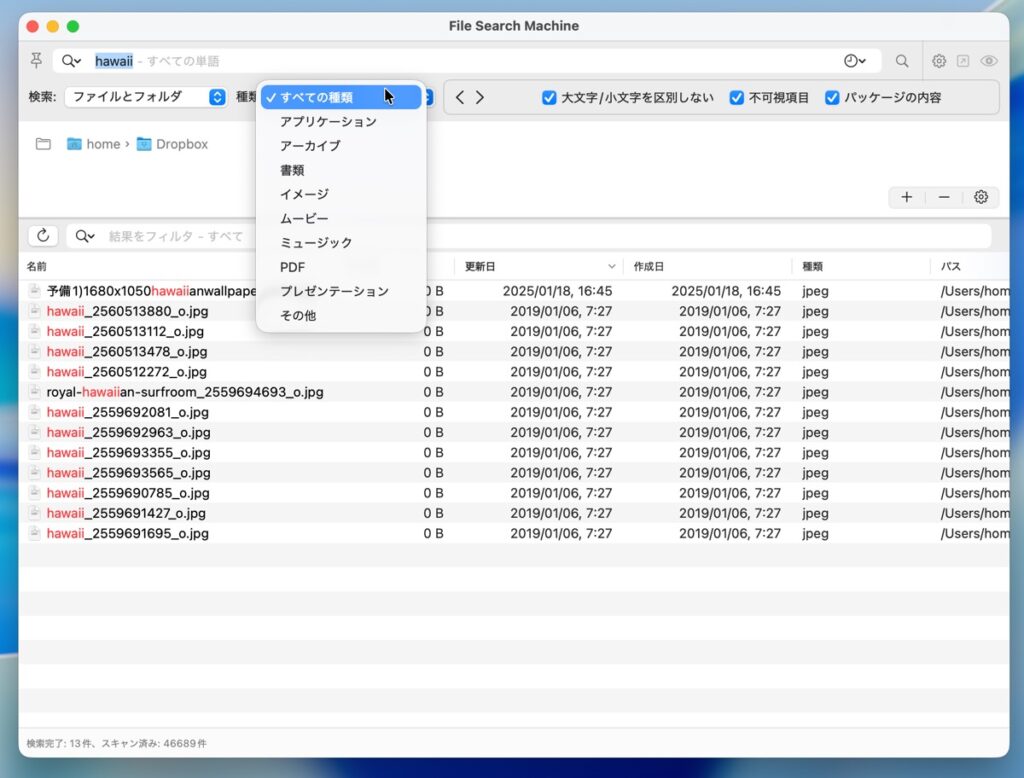Click the pin icon beside search field
Image resolution: width=1024 pixels, height=778 pixels.
point(36,61)
